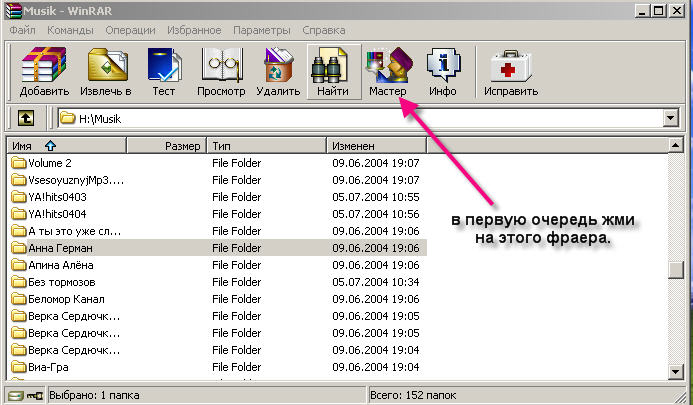Click the Удалить (Delete) trash icon
The image size is (693, 405).
pos(278,65)
